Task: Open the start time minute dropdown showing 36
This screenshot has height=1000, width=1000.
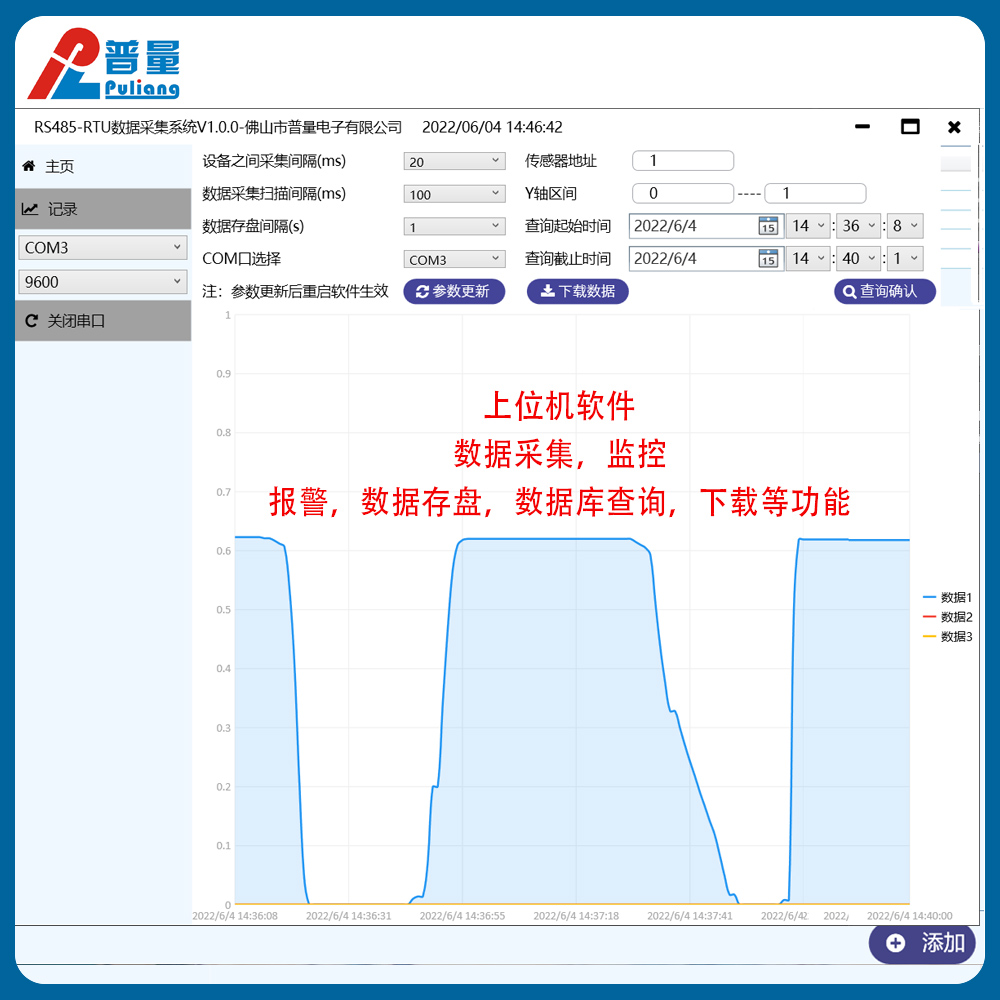Action: (858, 226)
